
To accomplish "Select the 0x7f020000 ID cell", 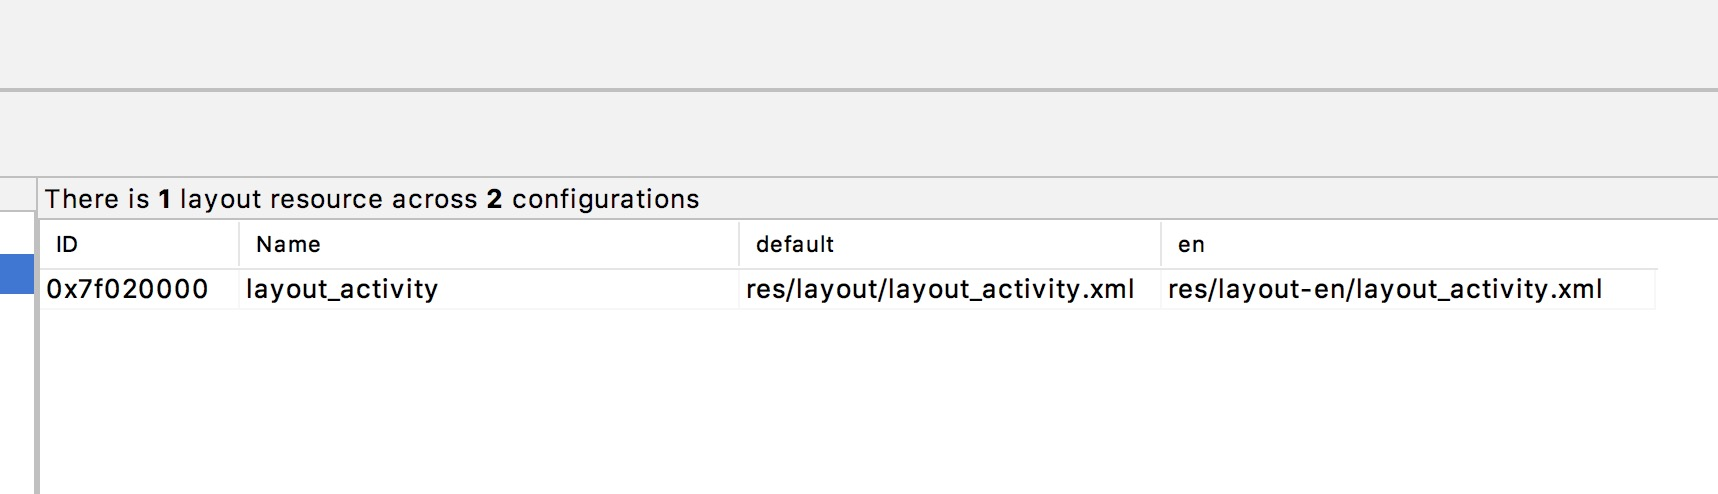I will [127, 290].
